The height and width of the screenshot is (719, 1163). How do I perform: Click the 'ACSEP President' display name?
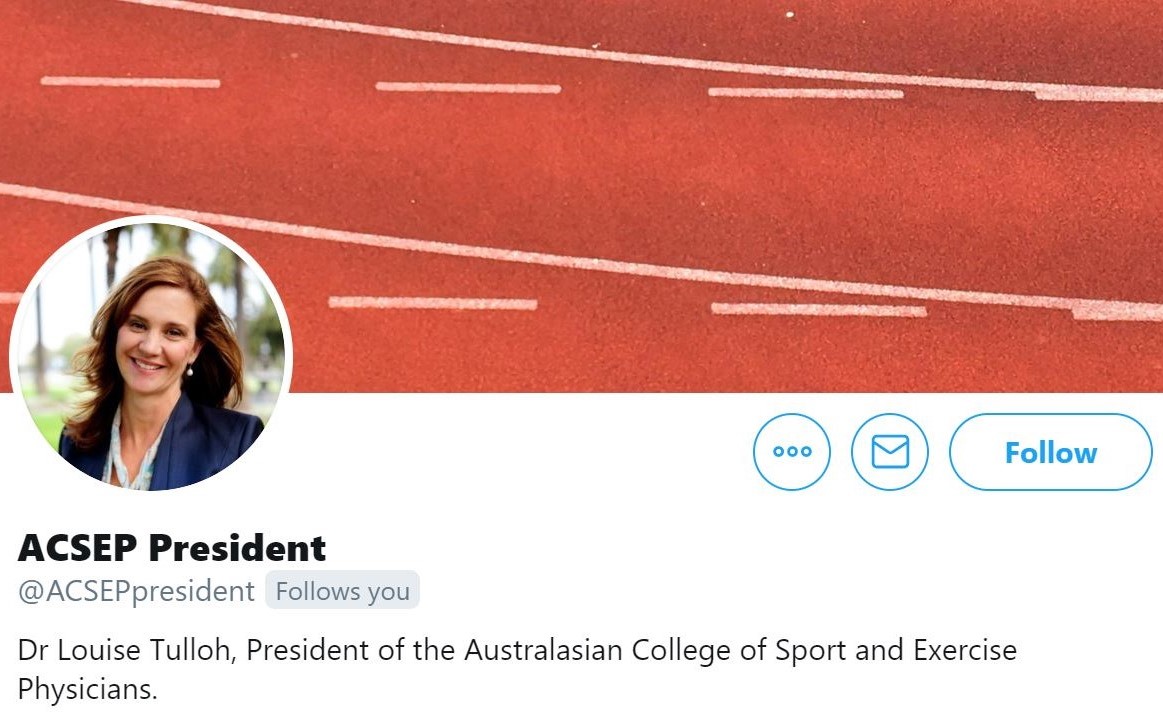(x=172, y=548)
